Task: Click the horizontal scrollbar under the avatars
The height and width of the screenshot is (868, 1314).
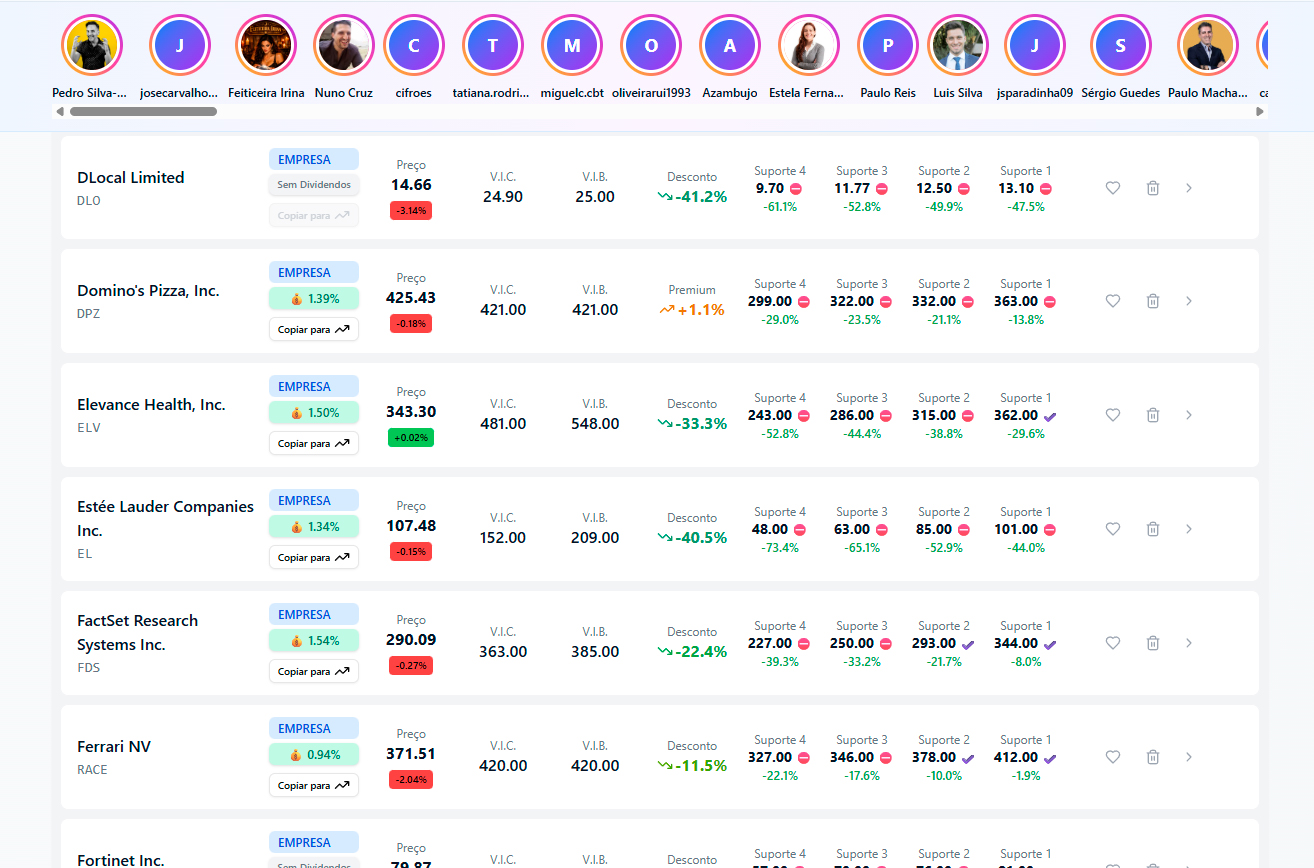Action: point(143,112)
